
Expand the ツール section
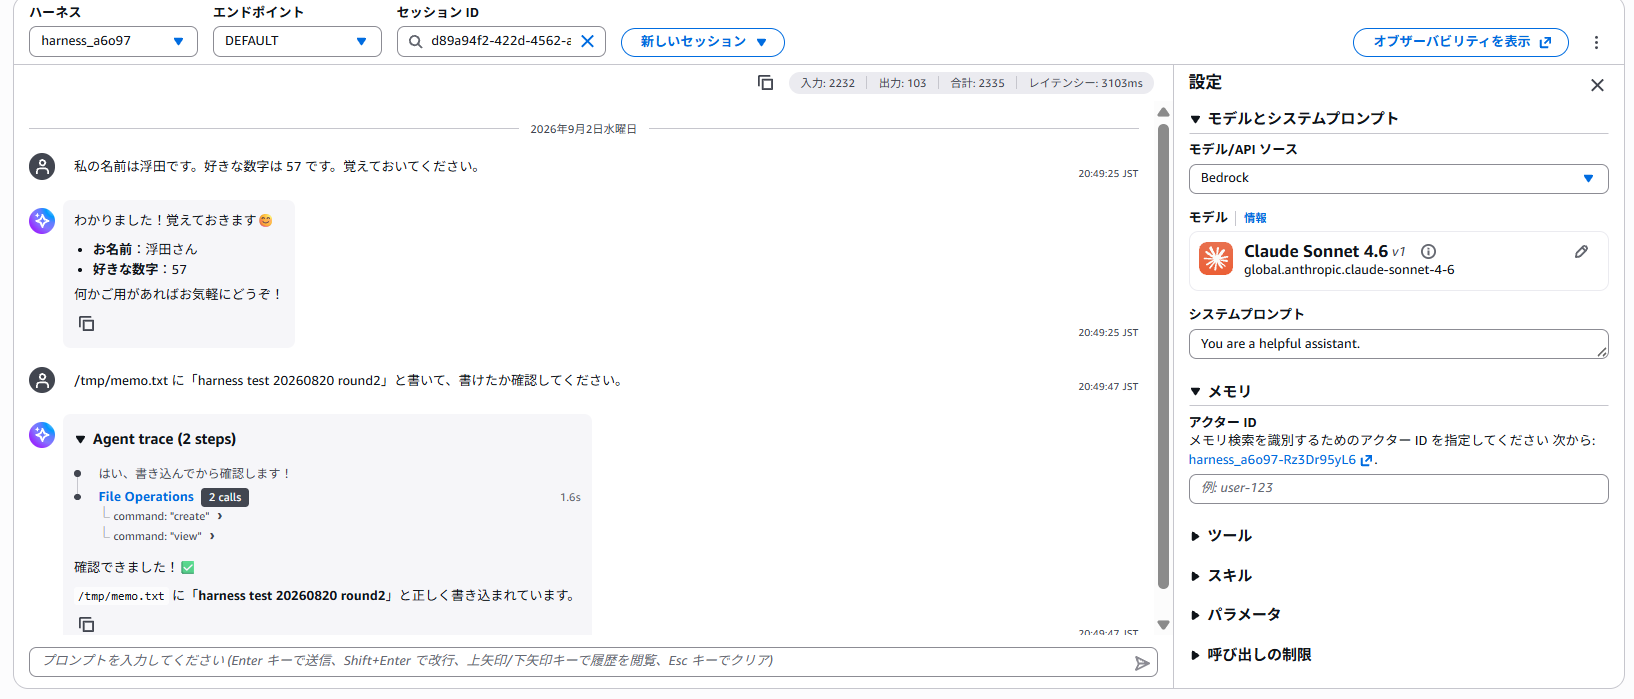[1221, 536]
